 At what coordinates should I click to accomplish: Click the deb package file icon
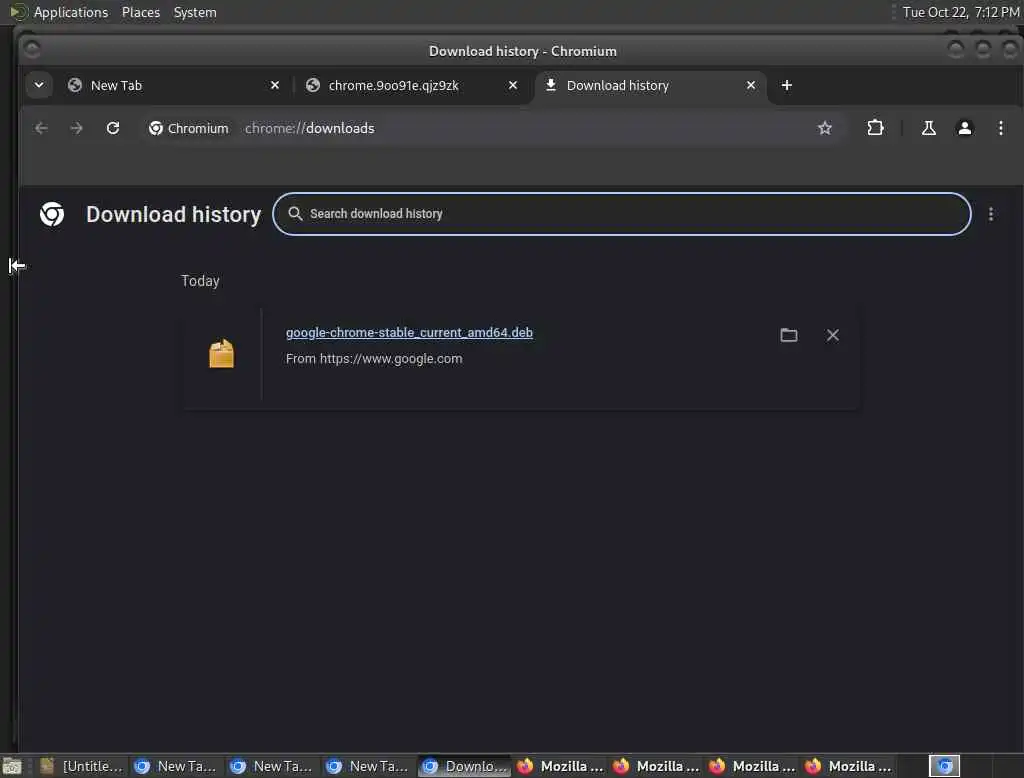pyautogui.click(x=221, y=353)
